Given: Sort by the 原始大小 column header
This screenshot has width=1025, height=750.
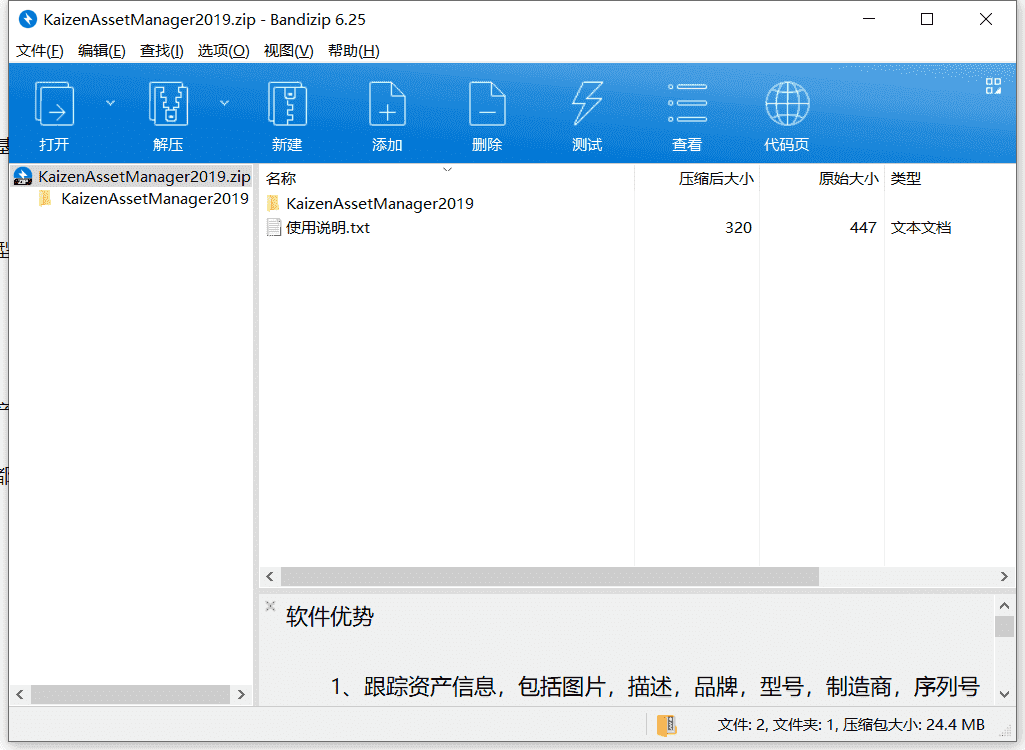Looking at the screenshot, I should (822, 179).
